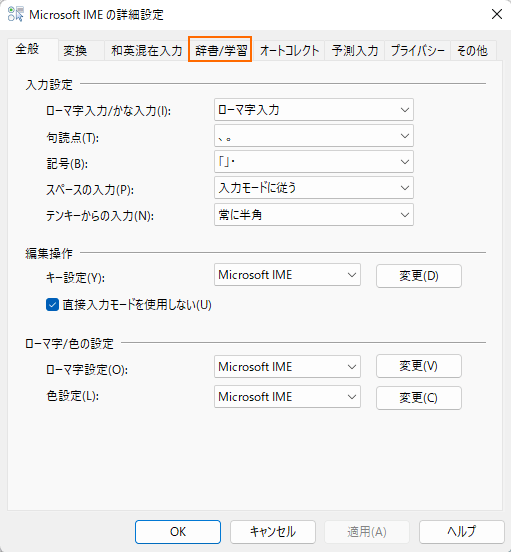
Task: Switch to the 辞書/学習 tab
Action: [x=220, y=50]
